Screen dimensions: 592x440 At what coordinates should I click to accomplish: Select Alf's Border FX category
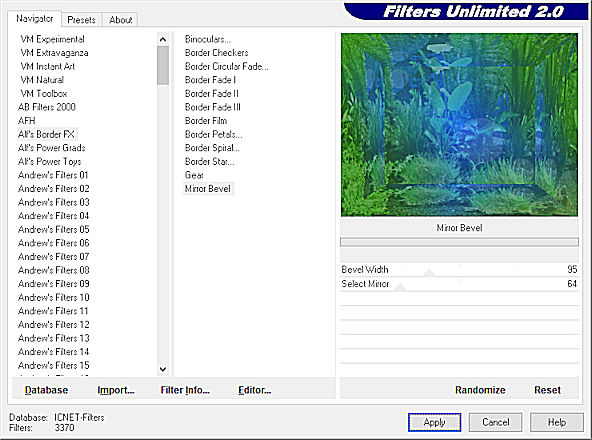(x=47, y=134)
